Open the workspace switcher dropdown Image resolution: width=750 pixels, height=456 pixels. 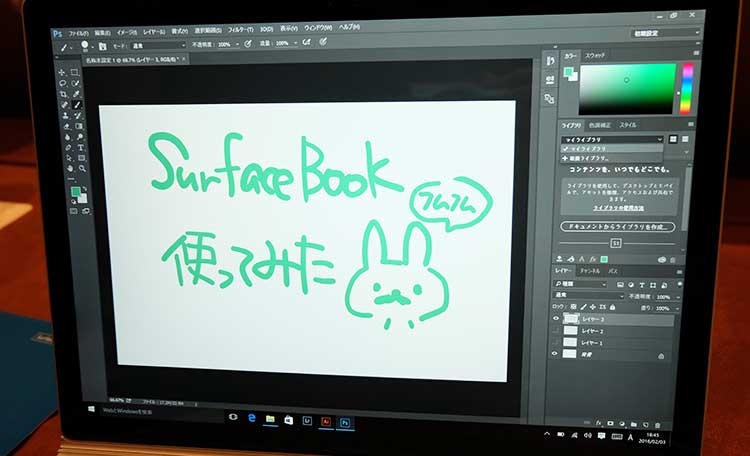pyautogui.click(x=665, y=33)
